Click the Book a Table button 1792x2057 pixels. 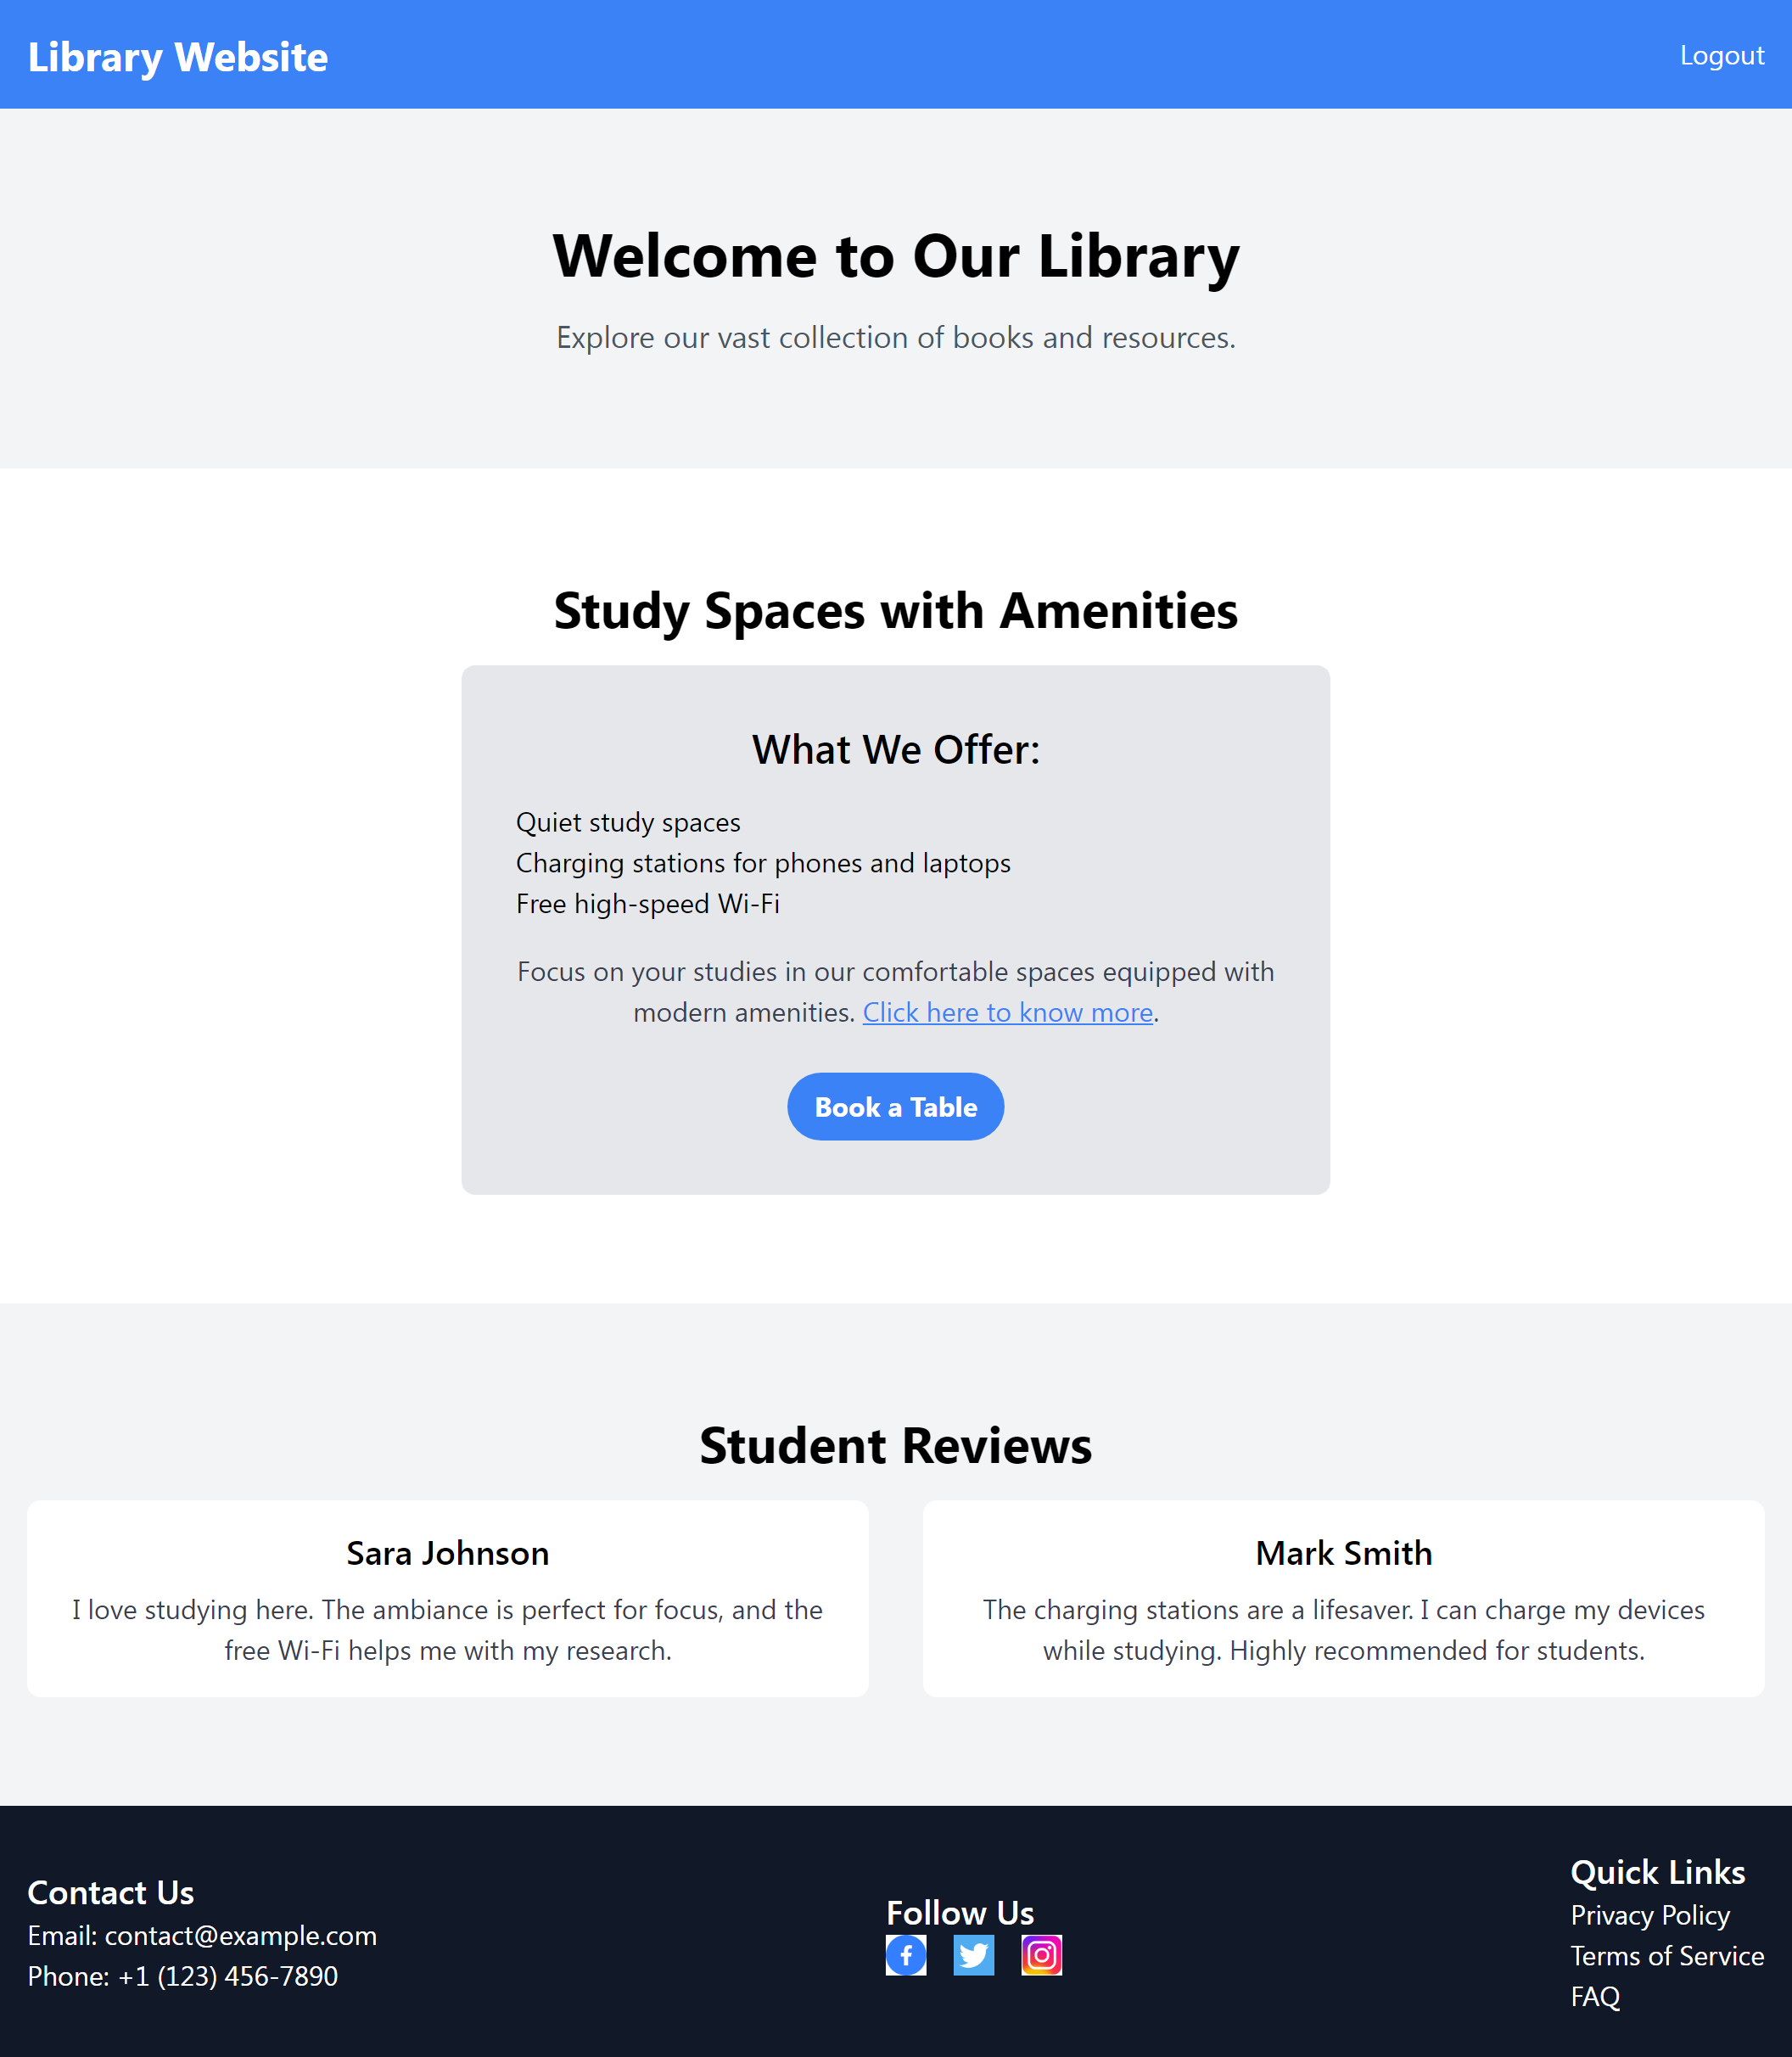pyautogui.click(x=895, y=1106)
